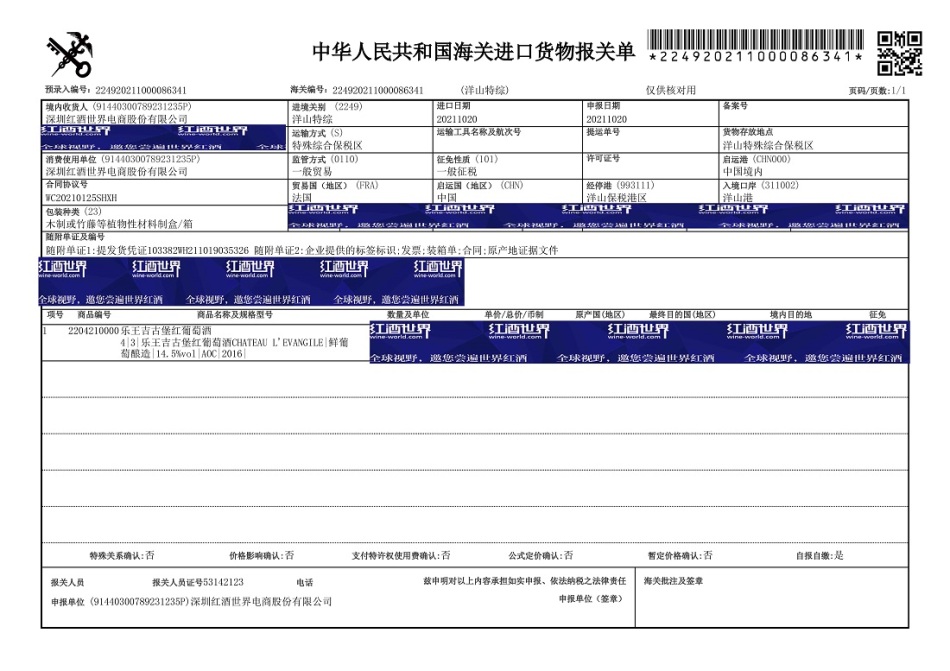Click the 备案号 field label
The height and width of the screenshot is (671, 950).
click(x=735, y=106)
